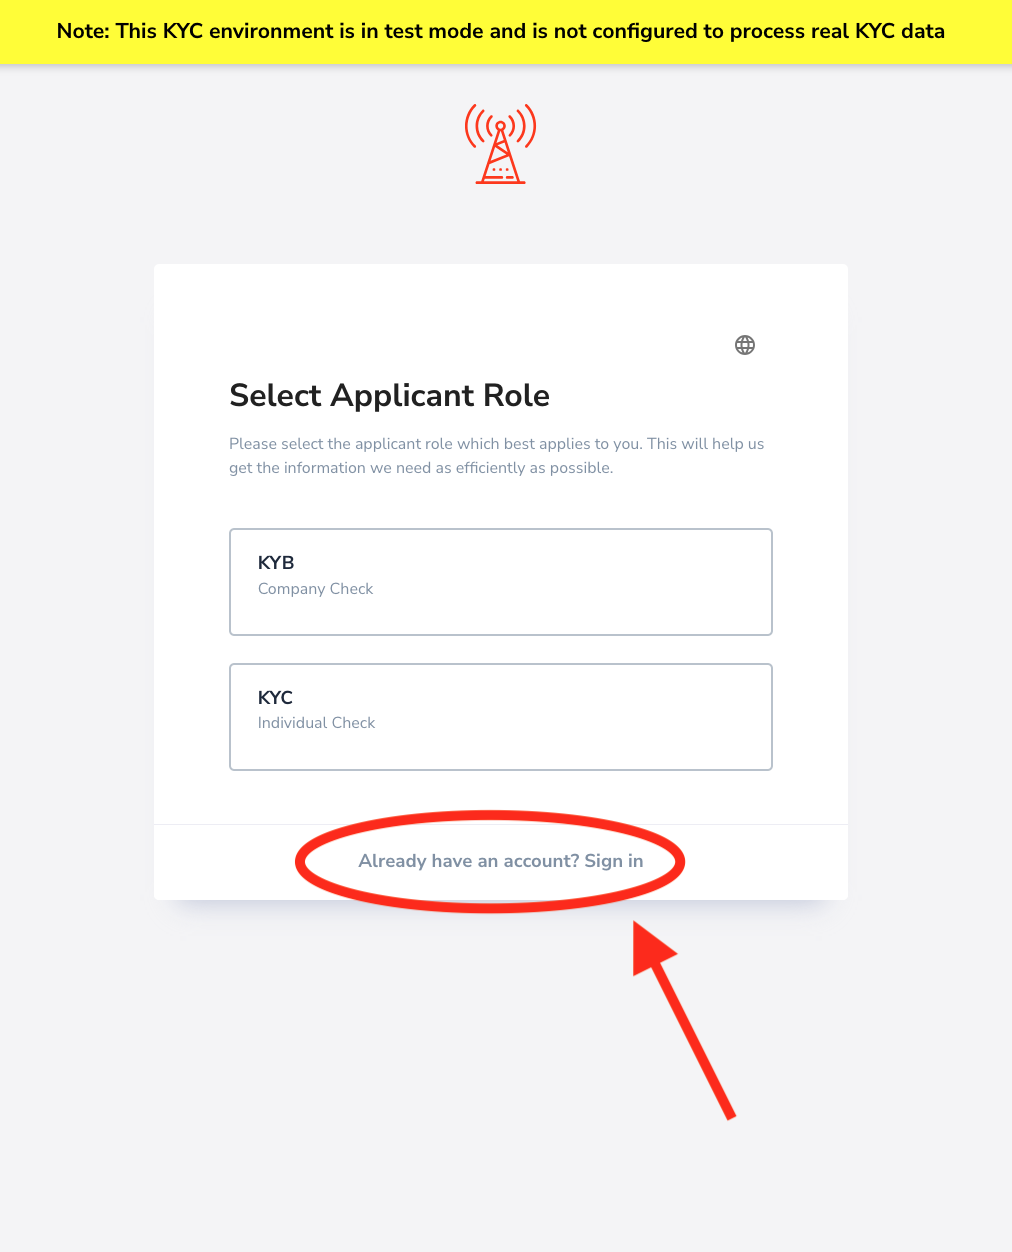Select the KYC Individual Check option
Image resolution: width=1012 pixels, height=1252 pixels.
[501, 717]
